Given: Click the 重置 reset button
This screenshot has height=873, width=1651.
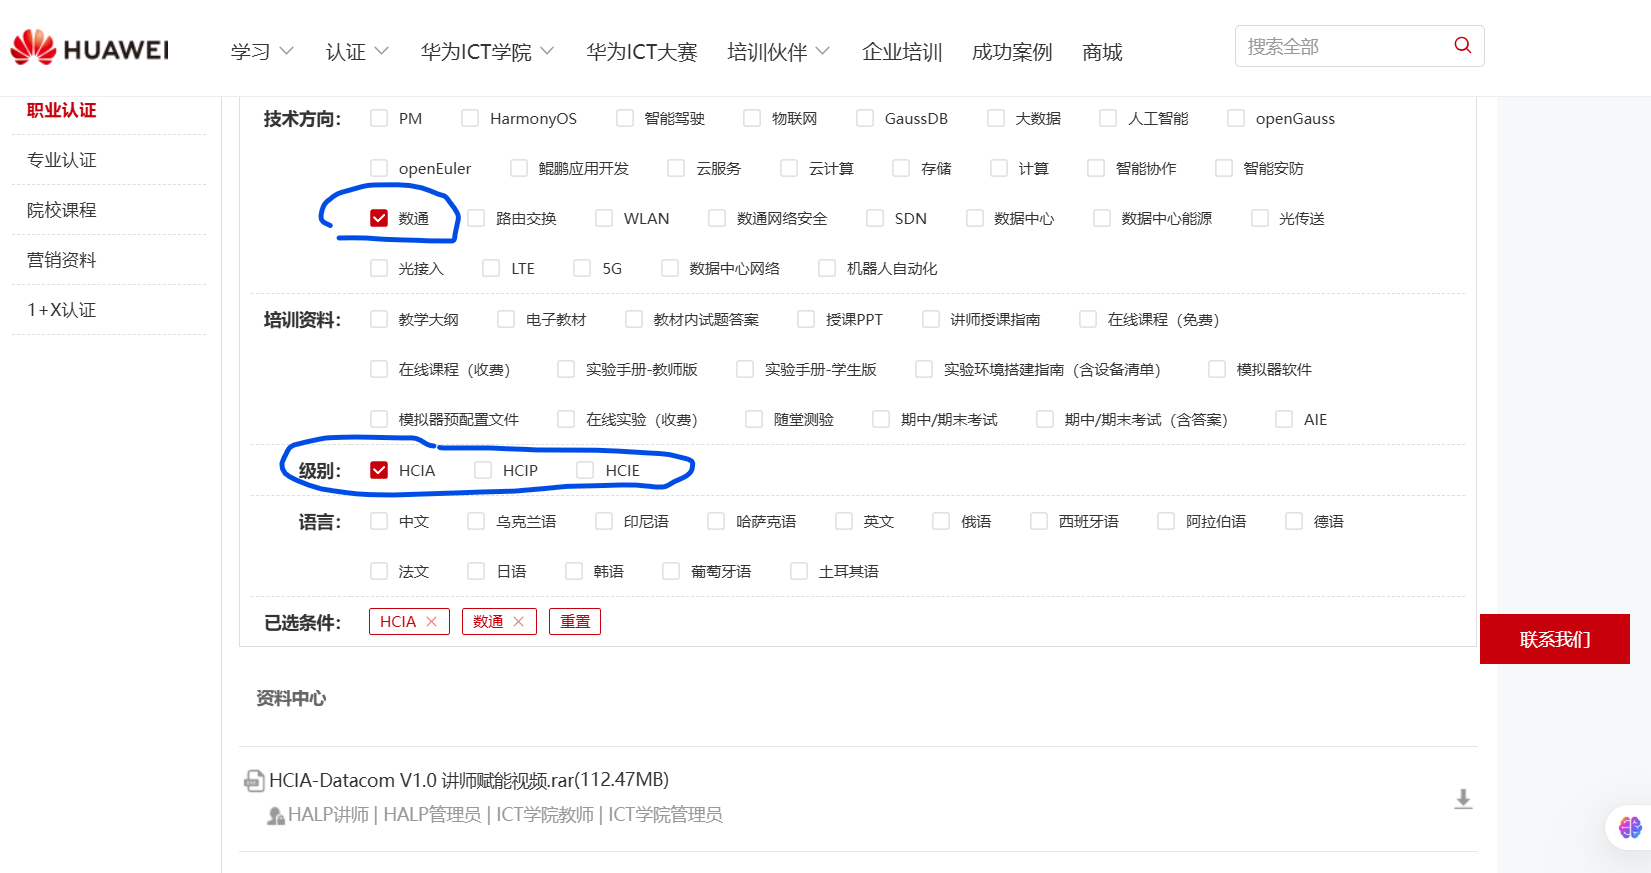Looking at the screenshot, I should pos(575,621).
